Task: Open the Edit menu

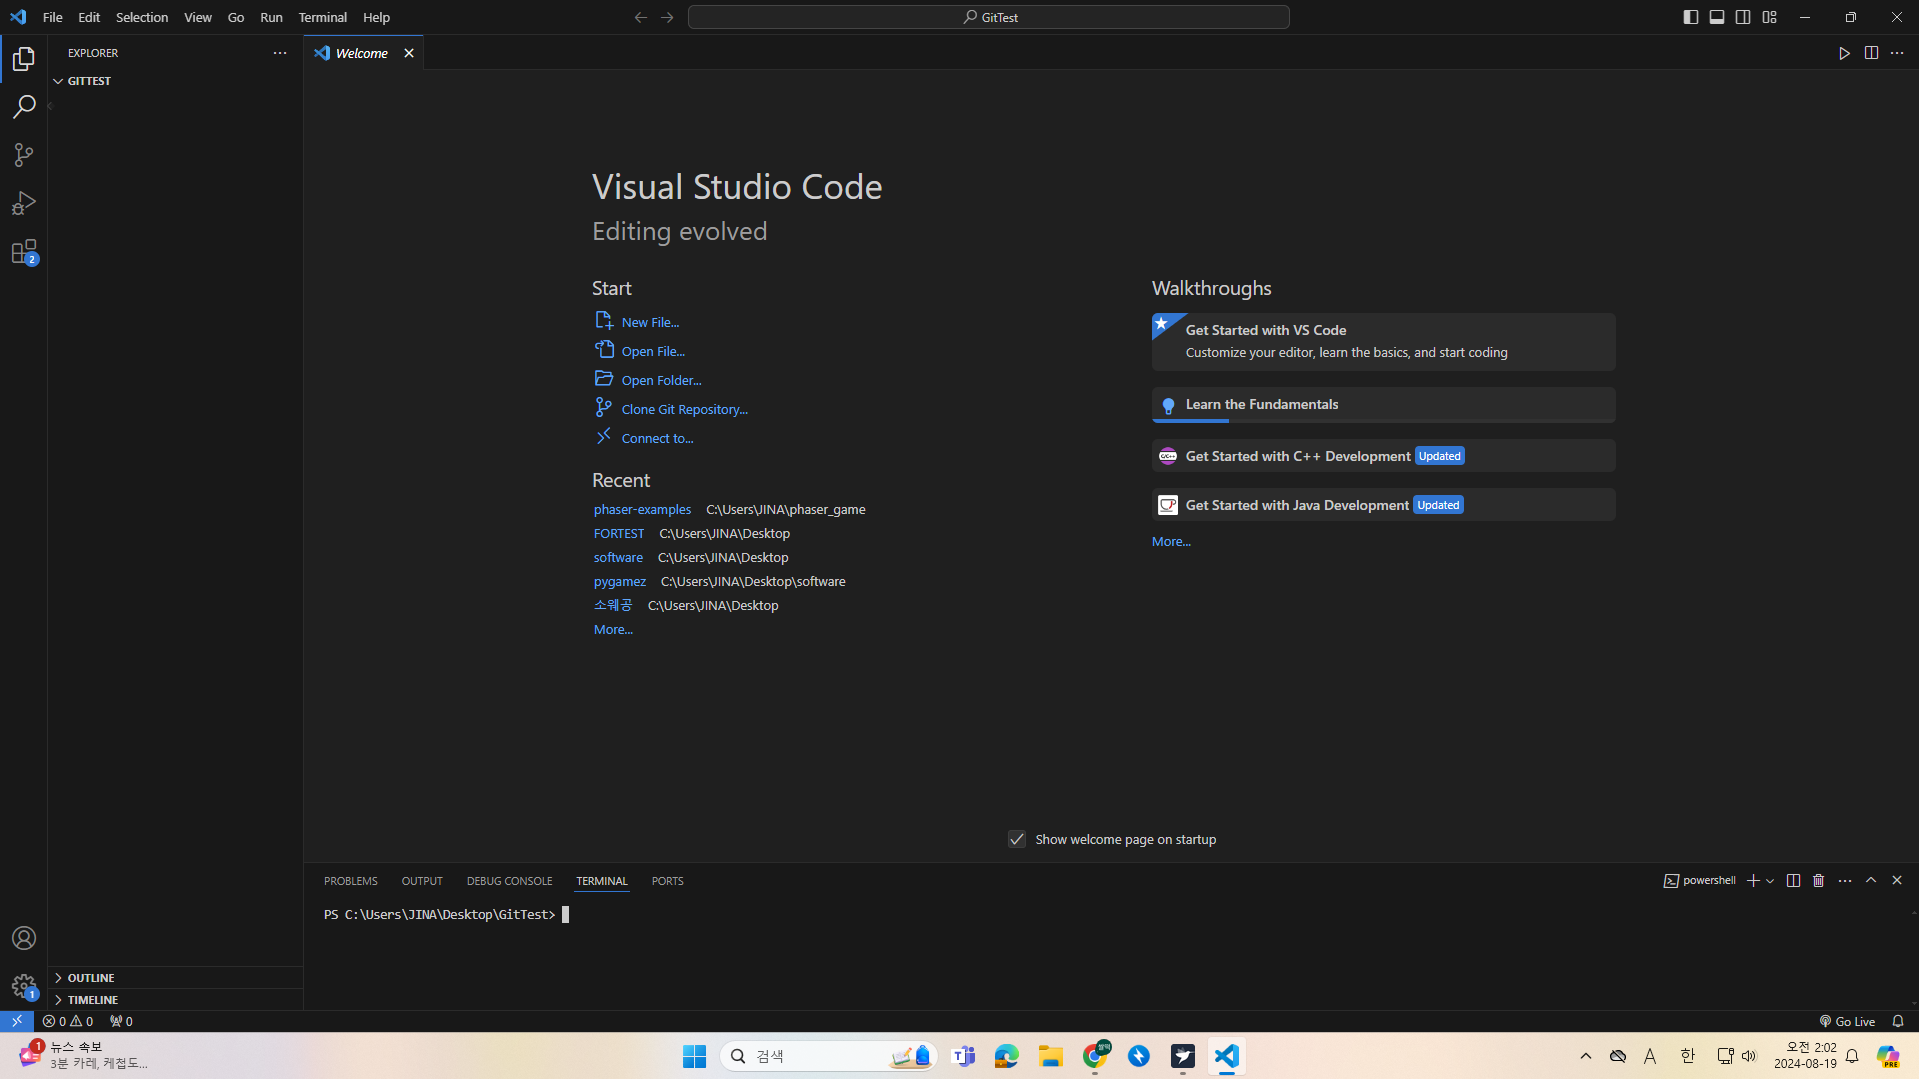Action: [89, 17]
